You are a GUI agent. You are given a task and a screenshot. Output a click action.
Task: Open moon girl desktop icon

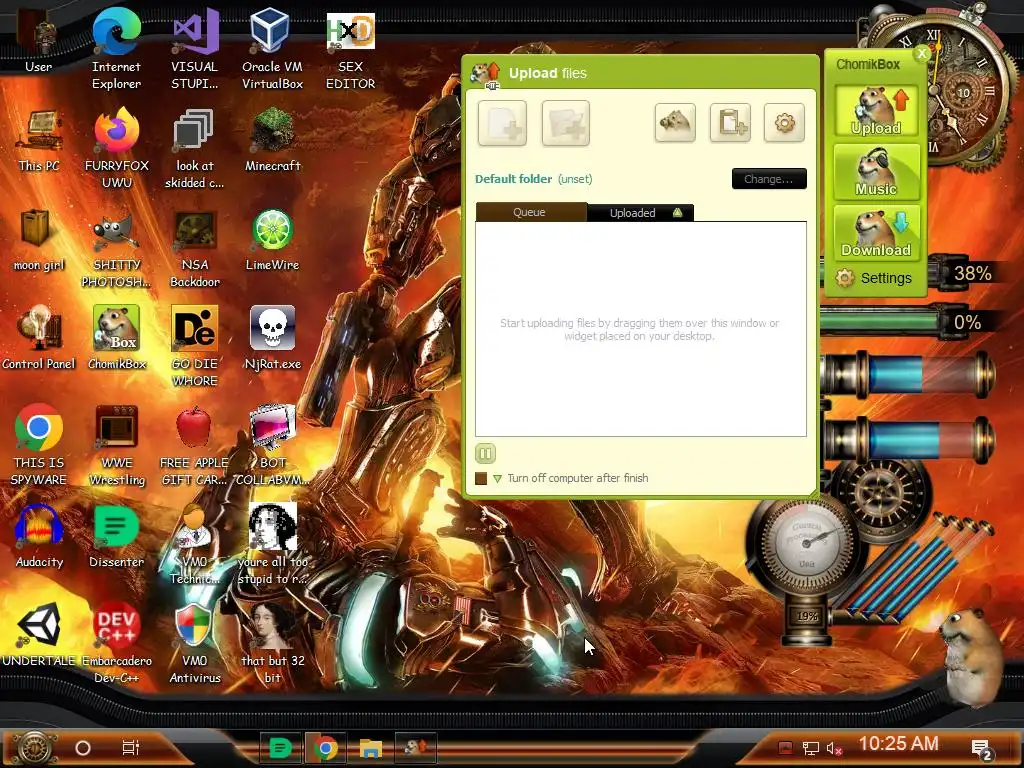(x=39, y=240)
